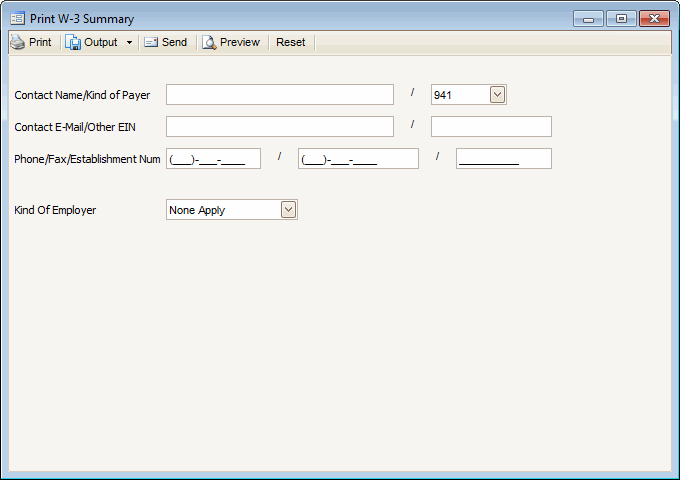Image resolution: width=680 pixels, height=480 pixels.
Task: Click the Send envelope icon
Action: (x=151, y=42)
